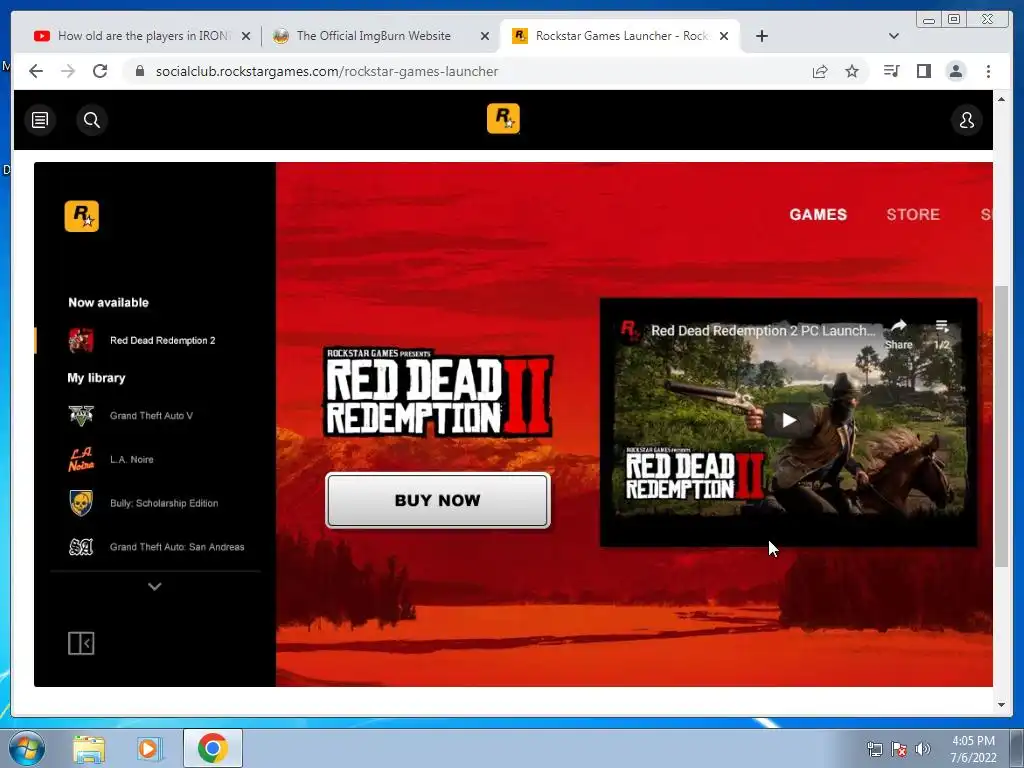Image resolution: width=1024 pixels, height=768 pixels.
Task: View site info via the padlock icon
Action: 139,71
